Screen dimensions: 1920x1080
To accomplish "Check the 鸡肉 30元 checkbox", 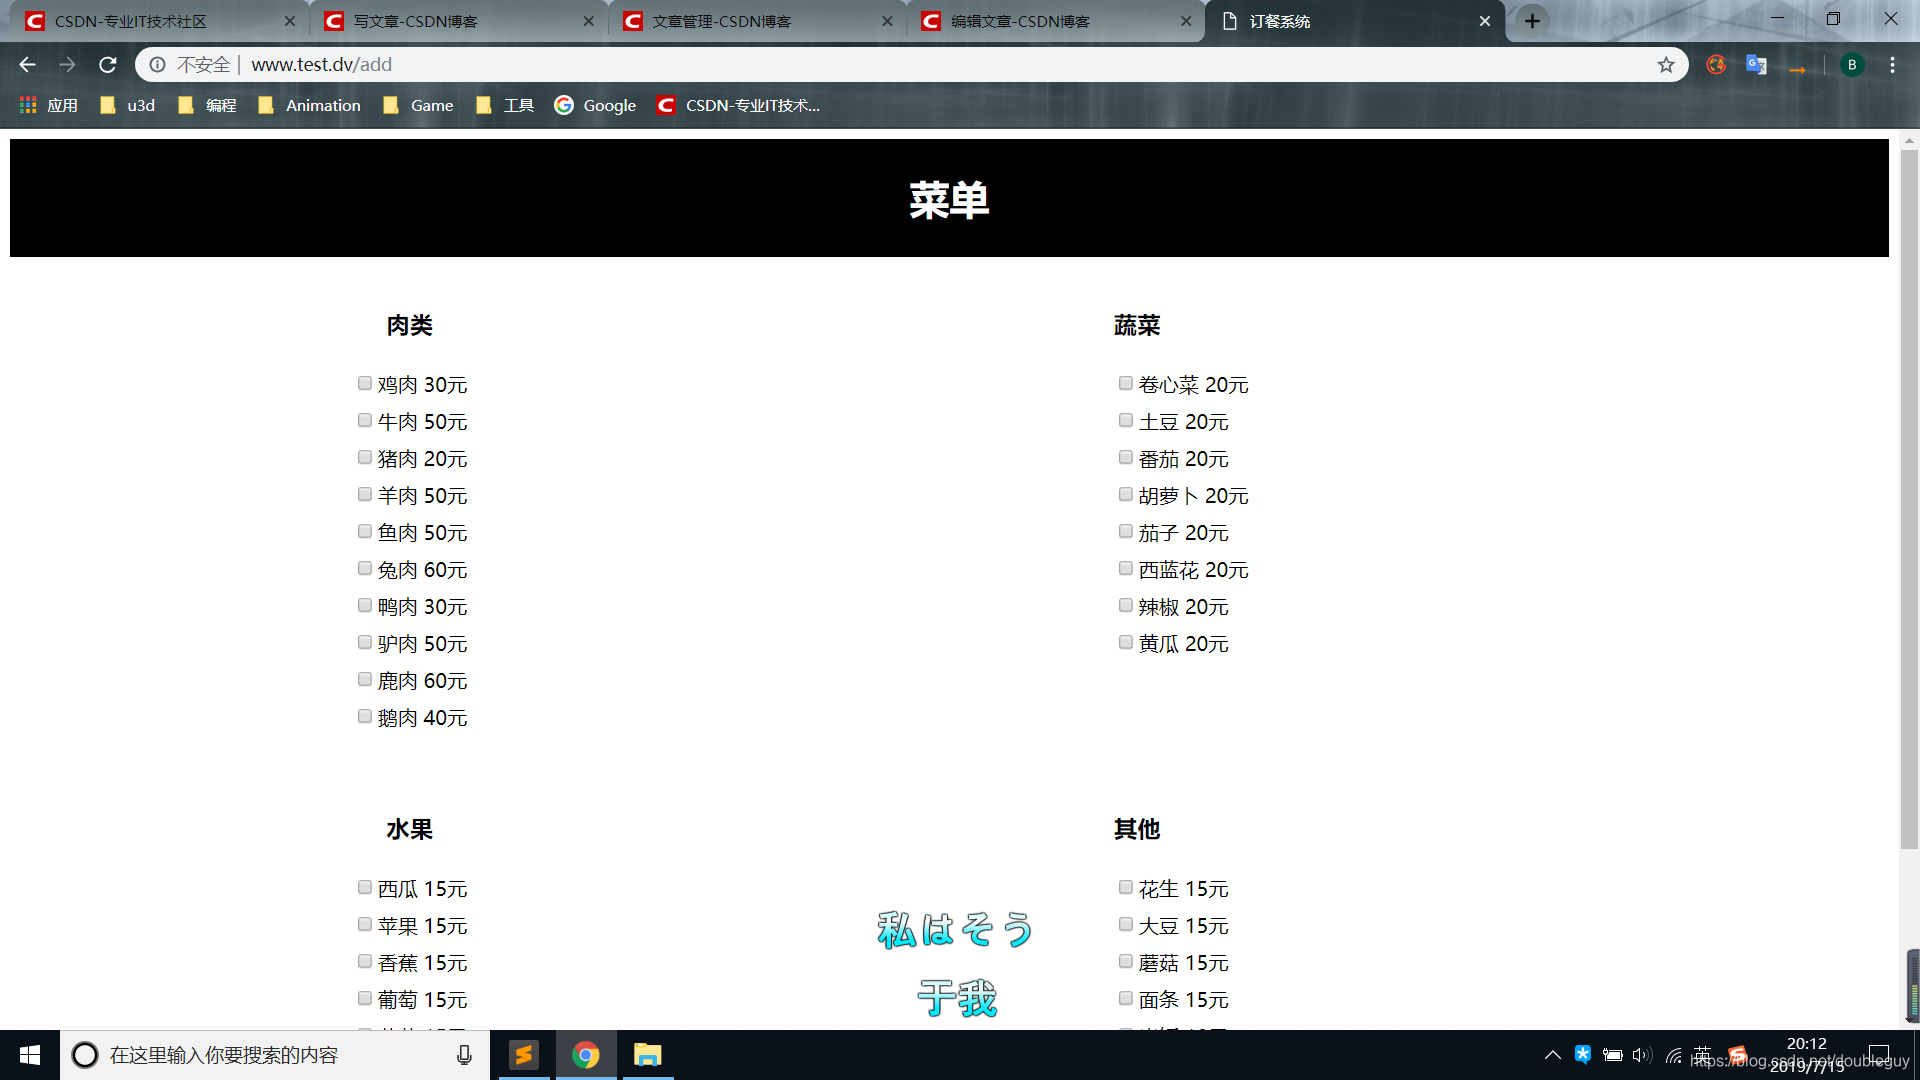I will pyautogui.click(x=365, y=384).
